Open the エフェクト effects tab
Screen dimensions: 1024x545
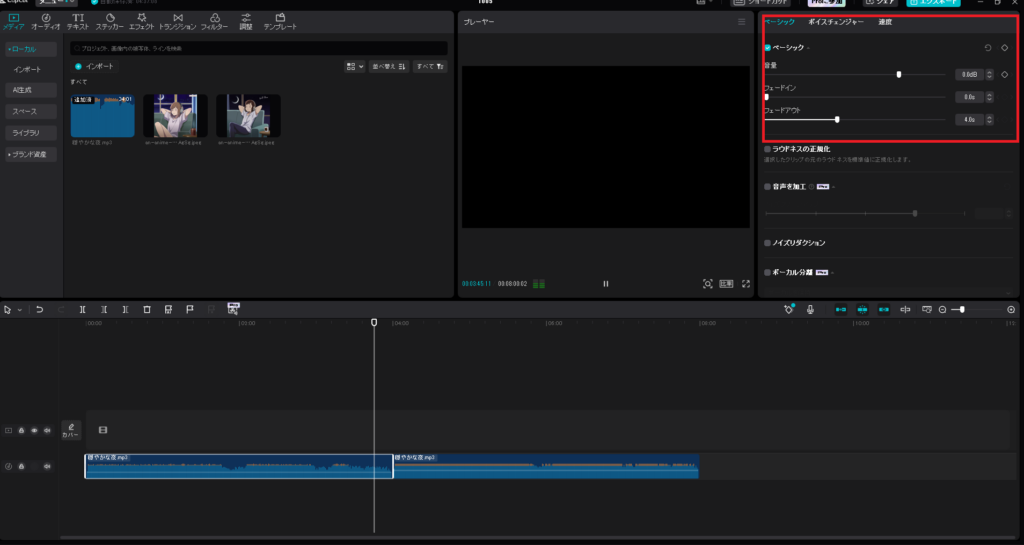coord(142,22)
